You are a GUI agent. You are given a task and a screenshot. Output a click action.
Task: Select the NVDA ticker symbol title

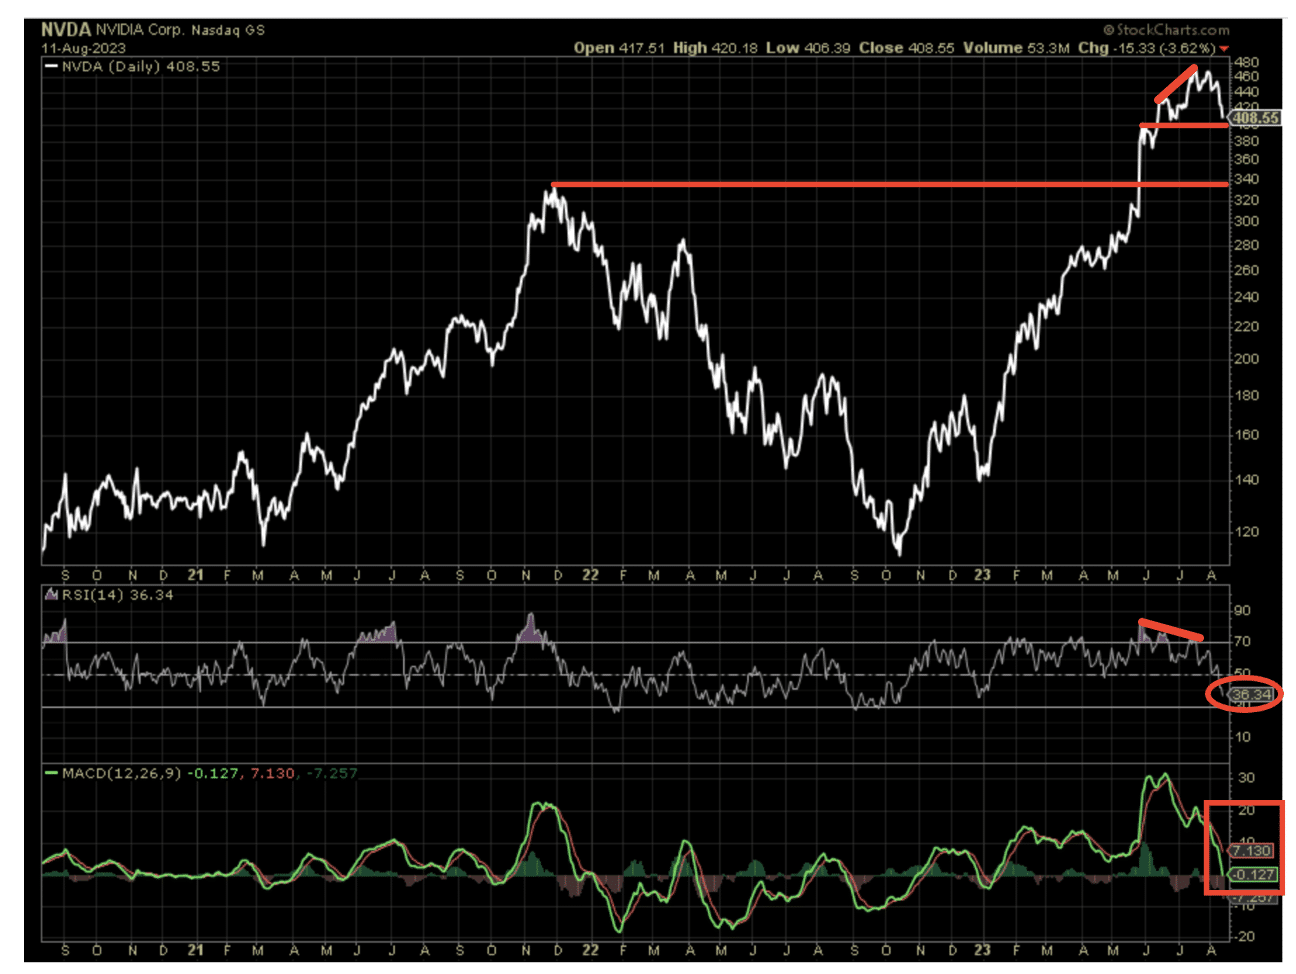point(66,29)
